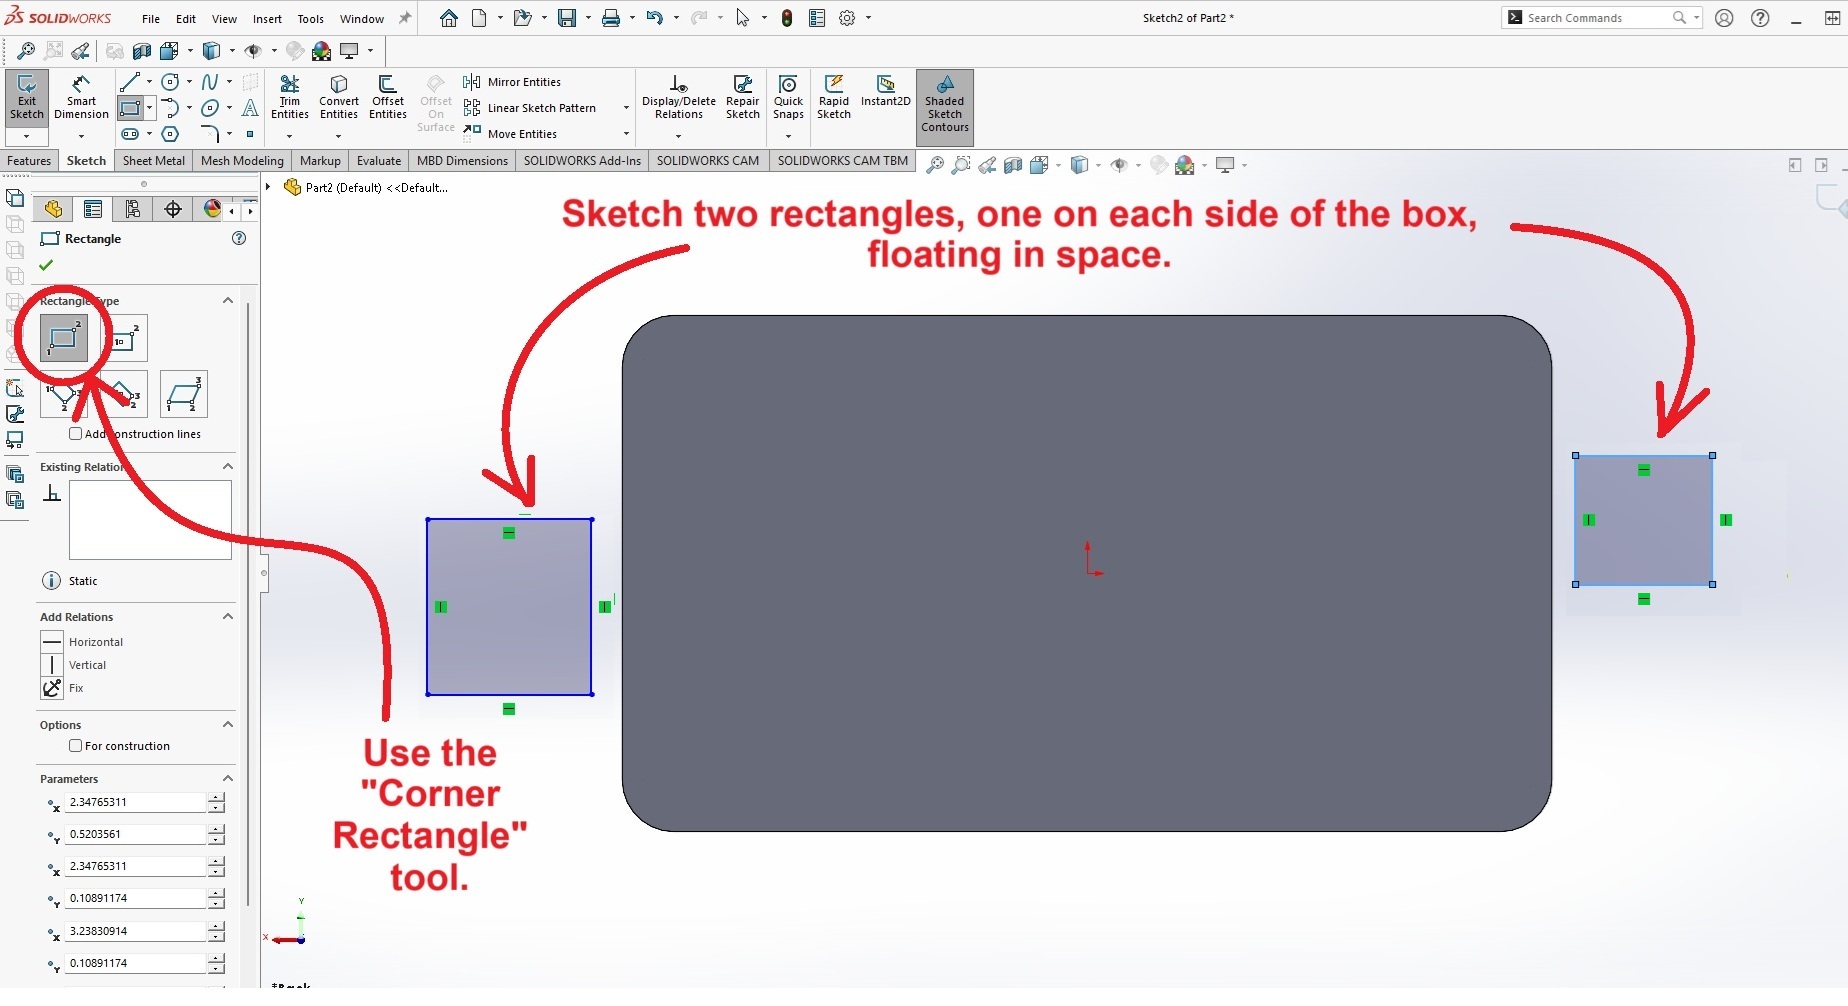Expand the Part2 feature tree node

(x=268, y=187)
